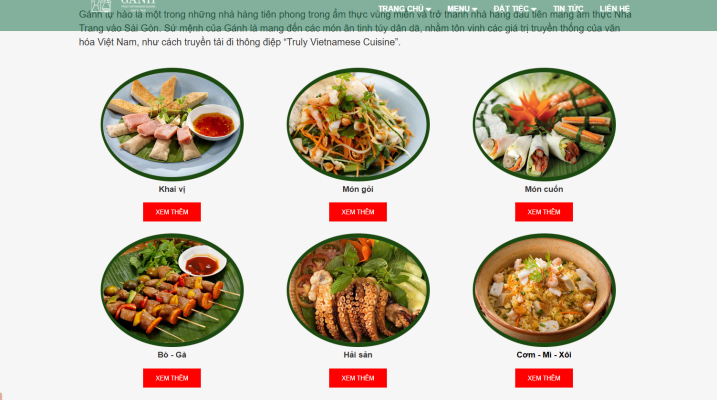Expand the TRANG CHỦ dropdown arrow

tap(428, 9)
